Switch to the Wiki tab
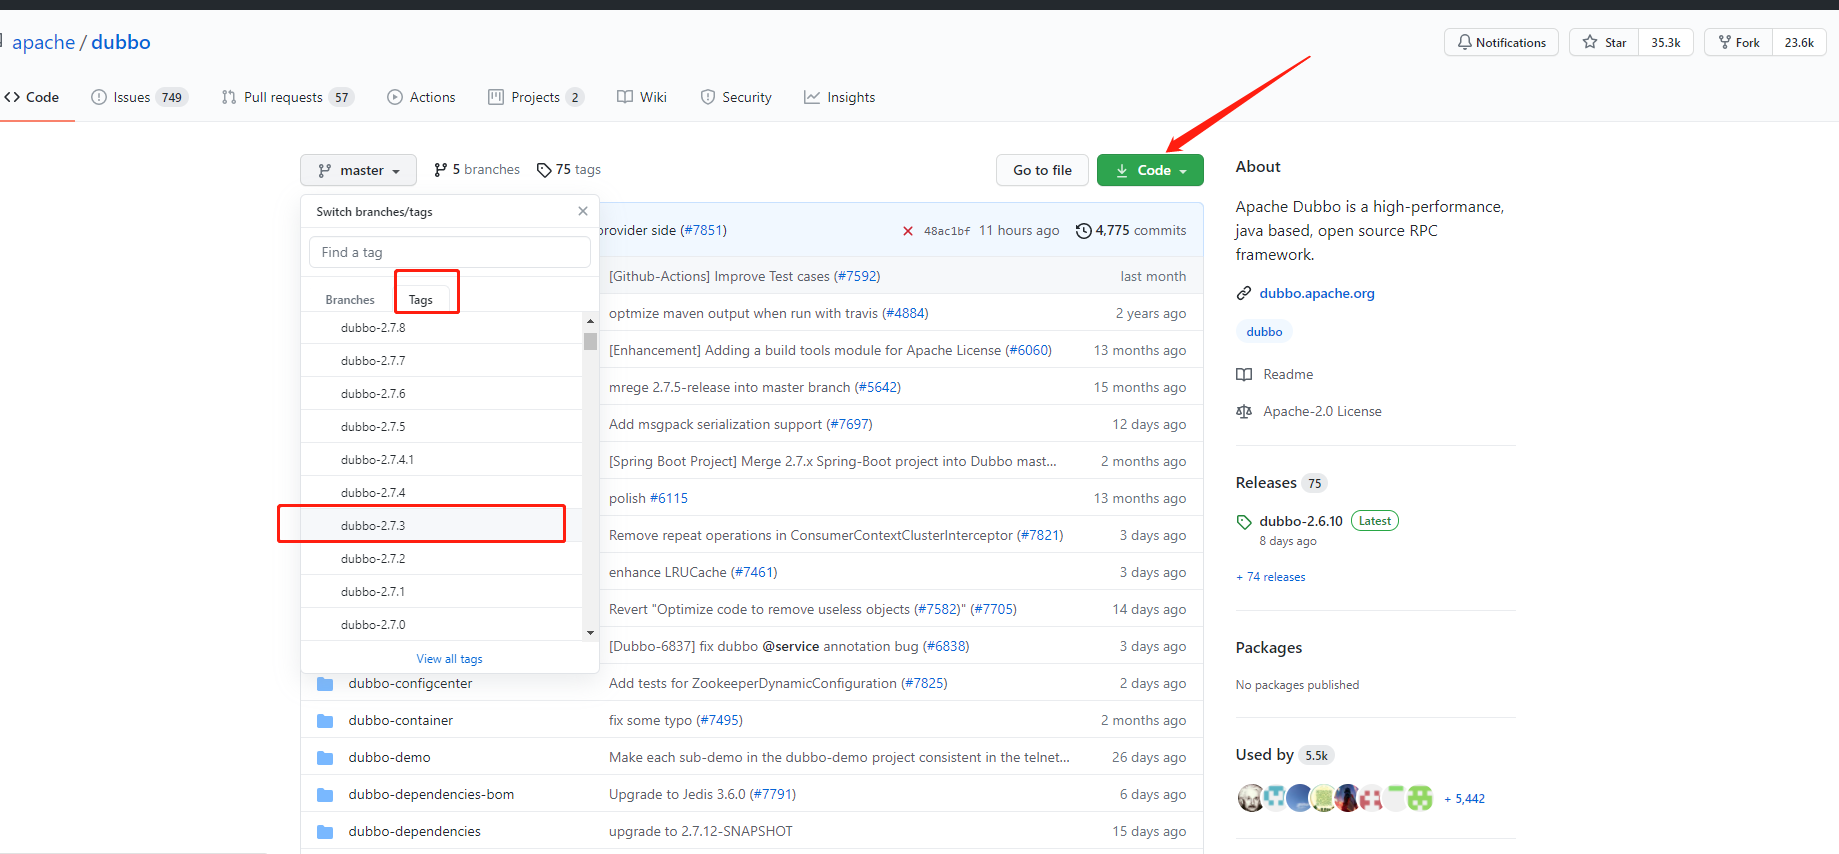The image size is (1839, 854). 642,97
